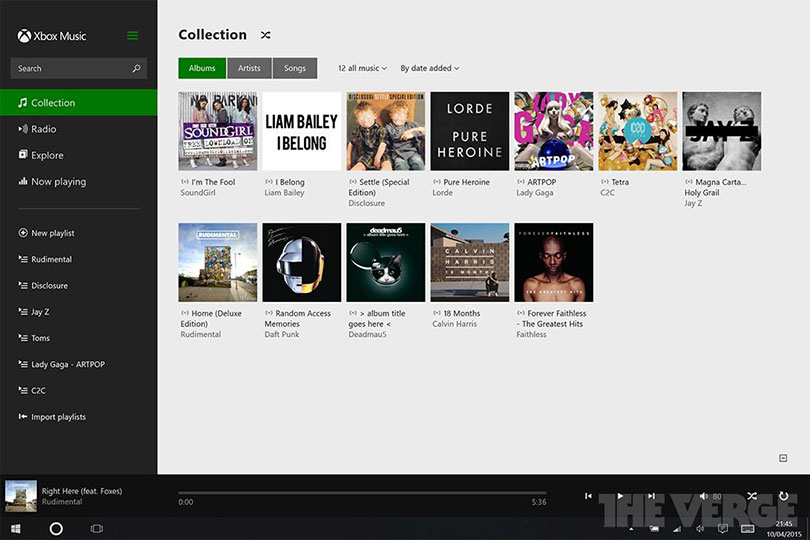Image resolution: width=810 pixels, height=540 pixels.
Task: Click the playback progress bar
Action: (362, 493)
